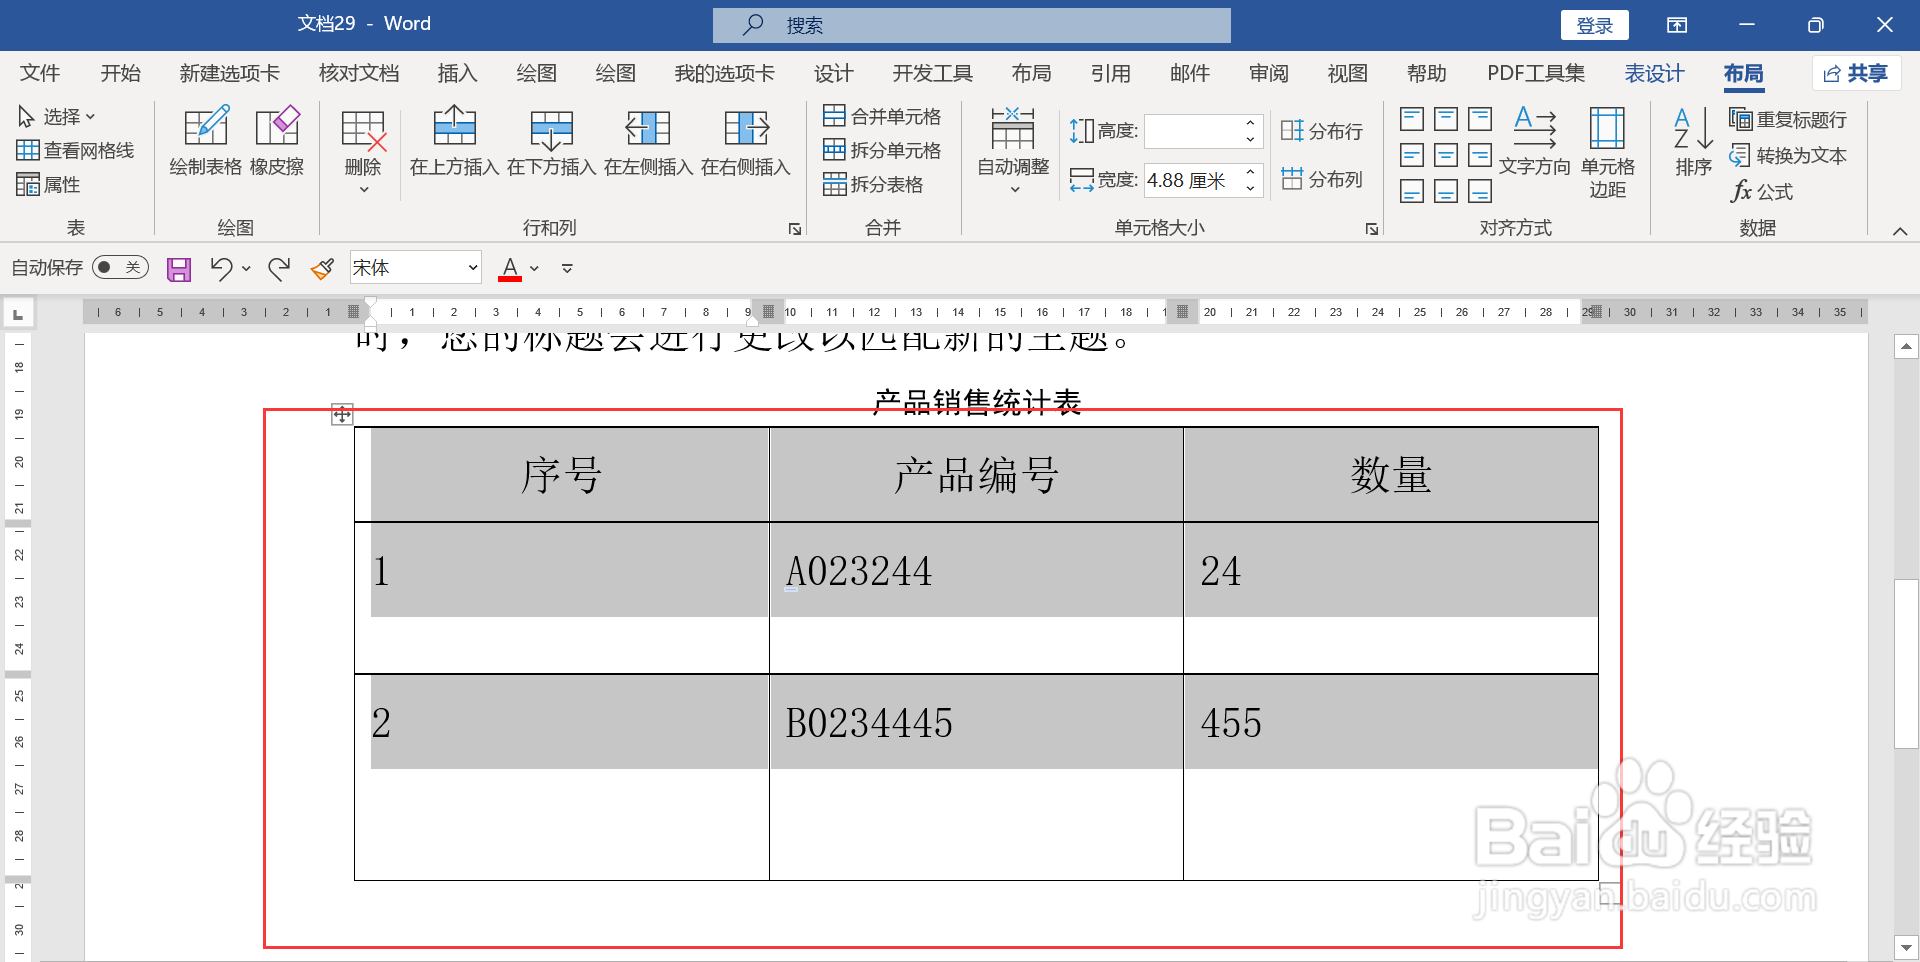Open the 插入 ribbon tab
The width and height of the screenshot is (1920, 962).
coord(457,73)
